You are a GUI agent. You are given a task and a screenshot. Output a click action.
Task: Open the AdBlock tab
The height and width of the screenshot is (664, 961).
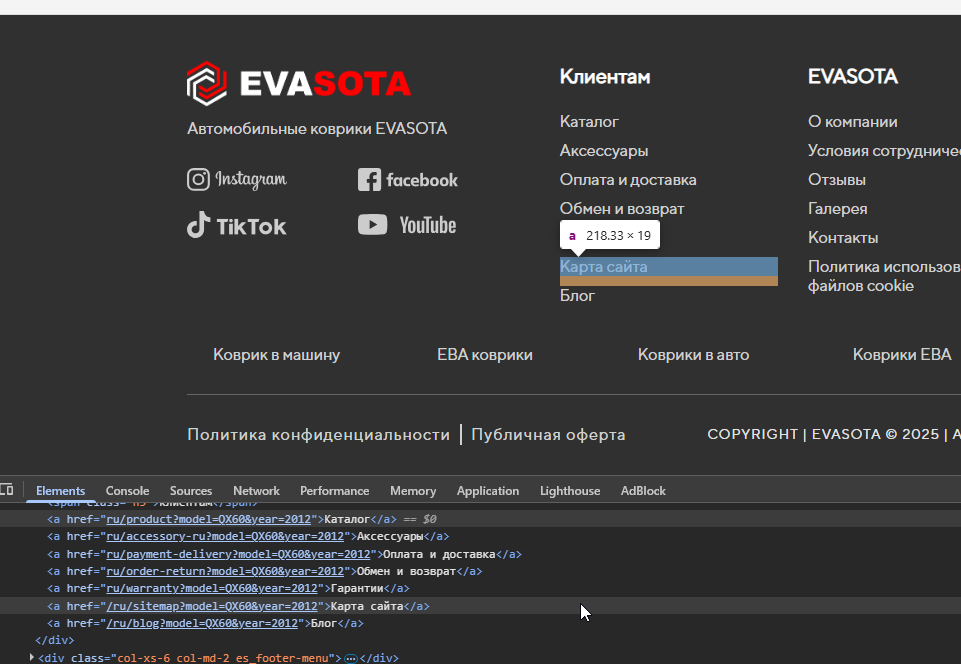click(643, 490)
